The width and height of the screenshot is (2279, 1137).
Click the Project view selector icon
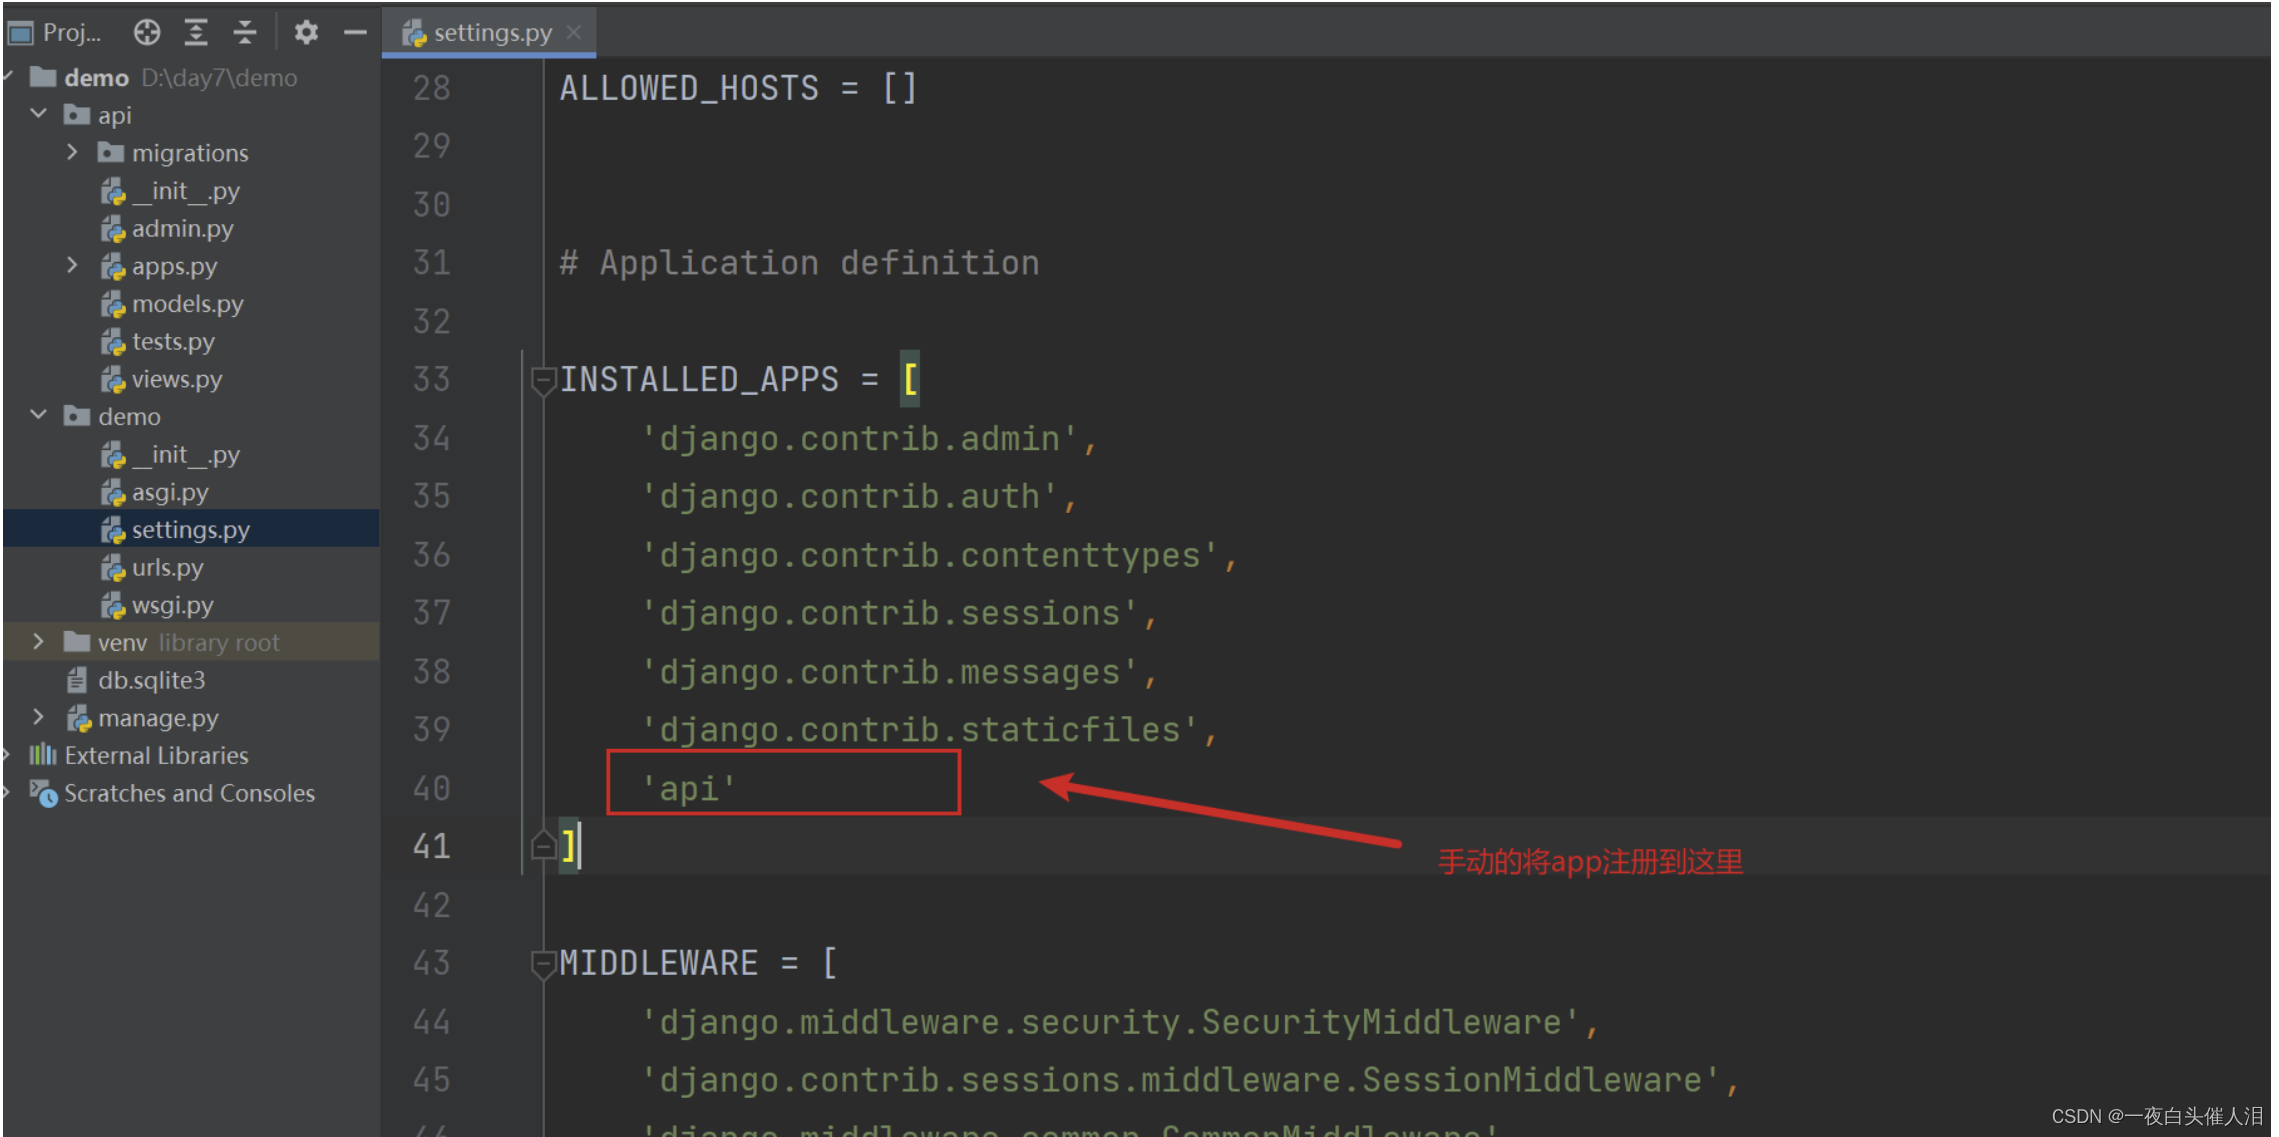20,33
